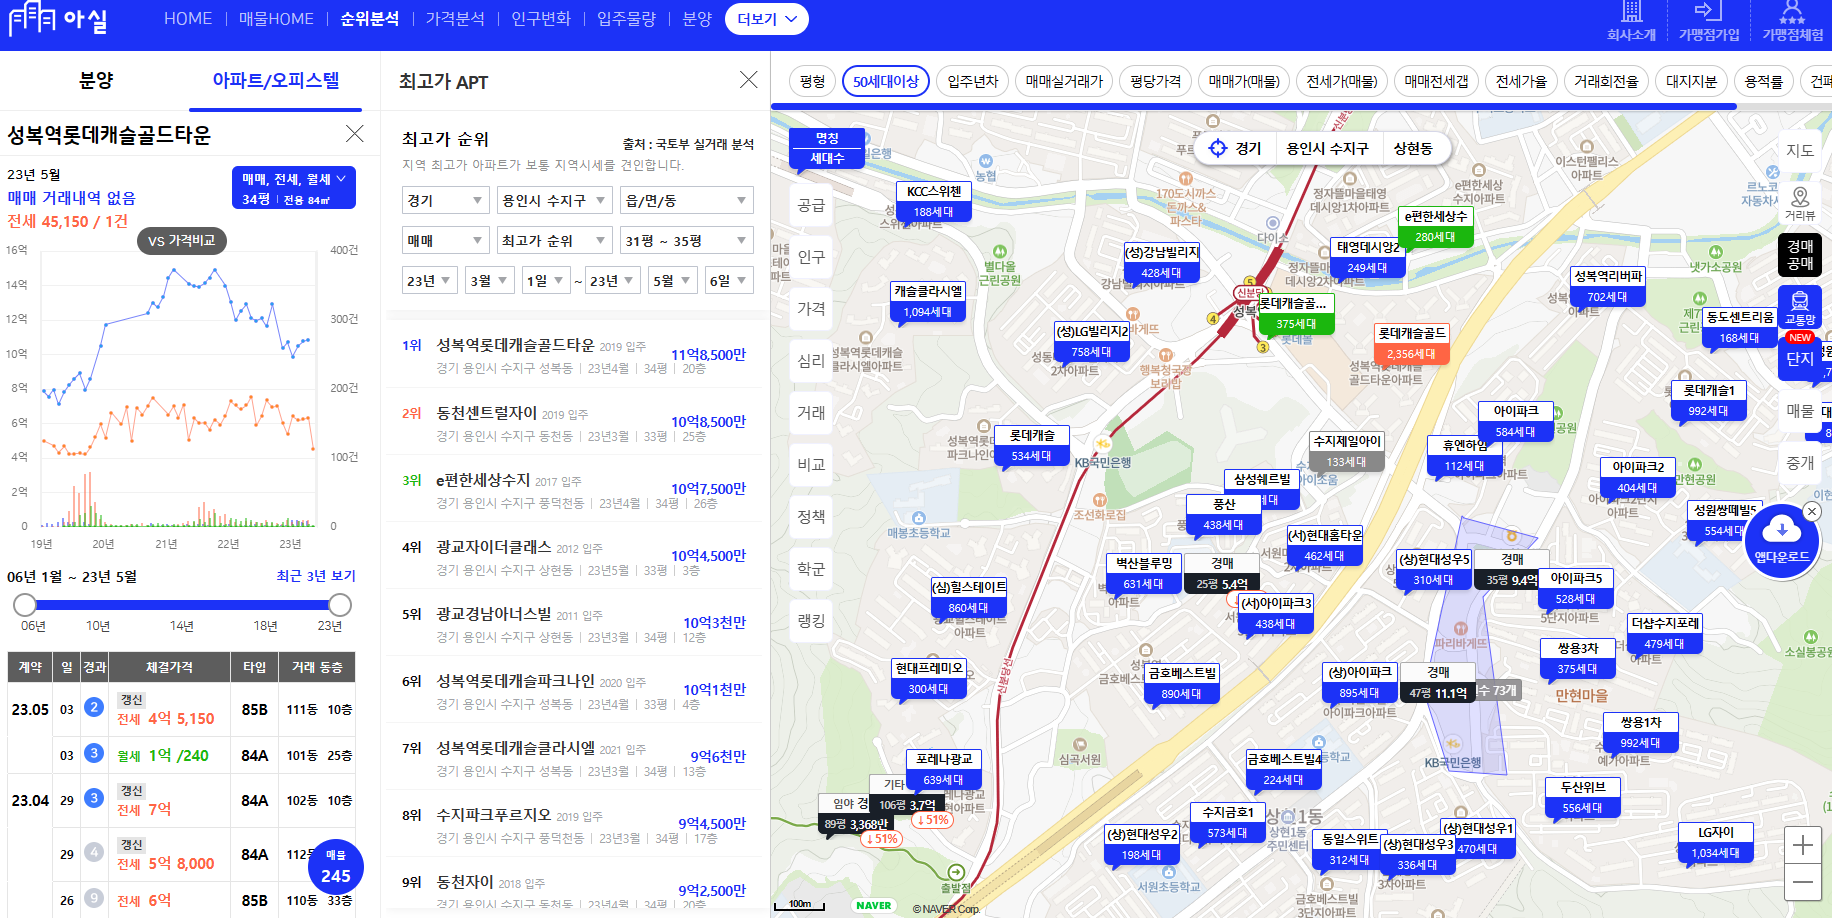The width and height of the screenshot is (1832, 918).
Task: Expand the 더보기 dropdown in navigation
Action: (767, 19)
